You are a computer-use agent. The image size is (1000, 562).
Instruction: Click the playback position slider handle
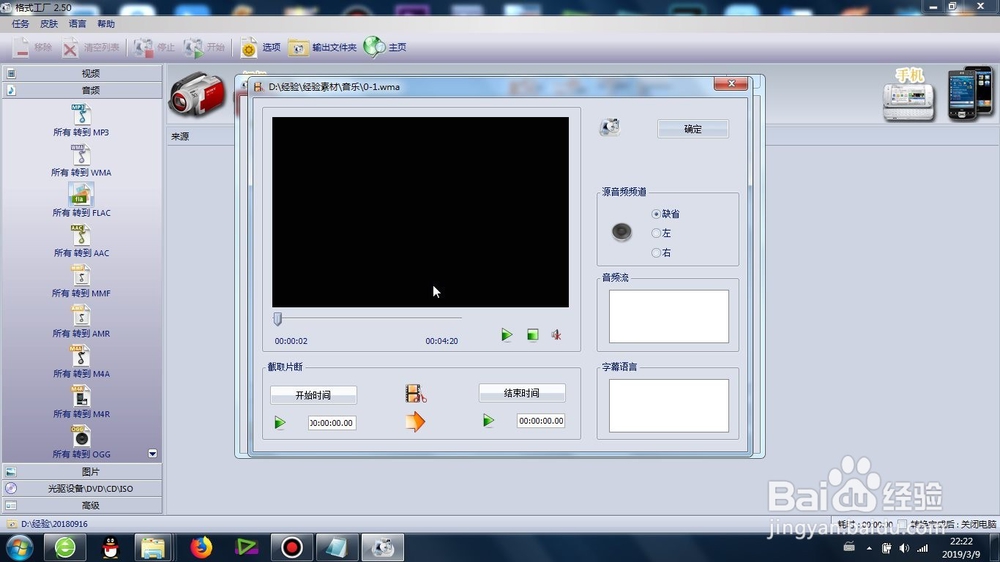click(x=277, y=318)
